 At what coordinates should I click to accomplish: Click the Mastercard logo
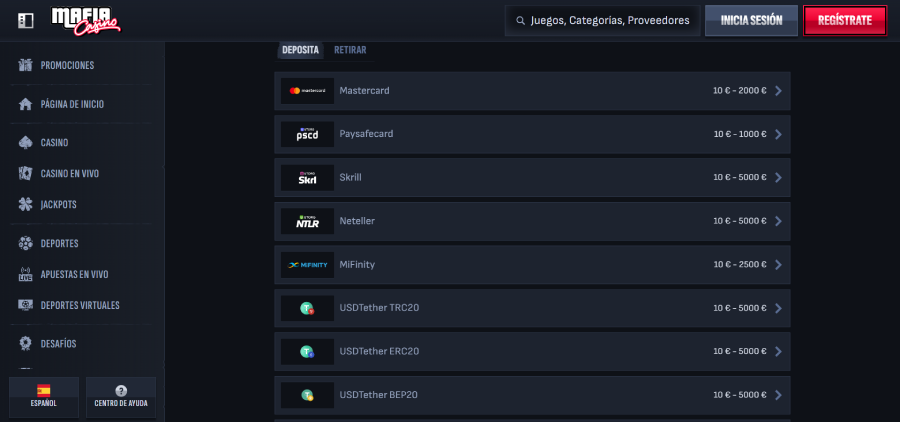coord(307,91)
